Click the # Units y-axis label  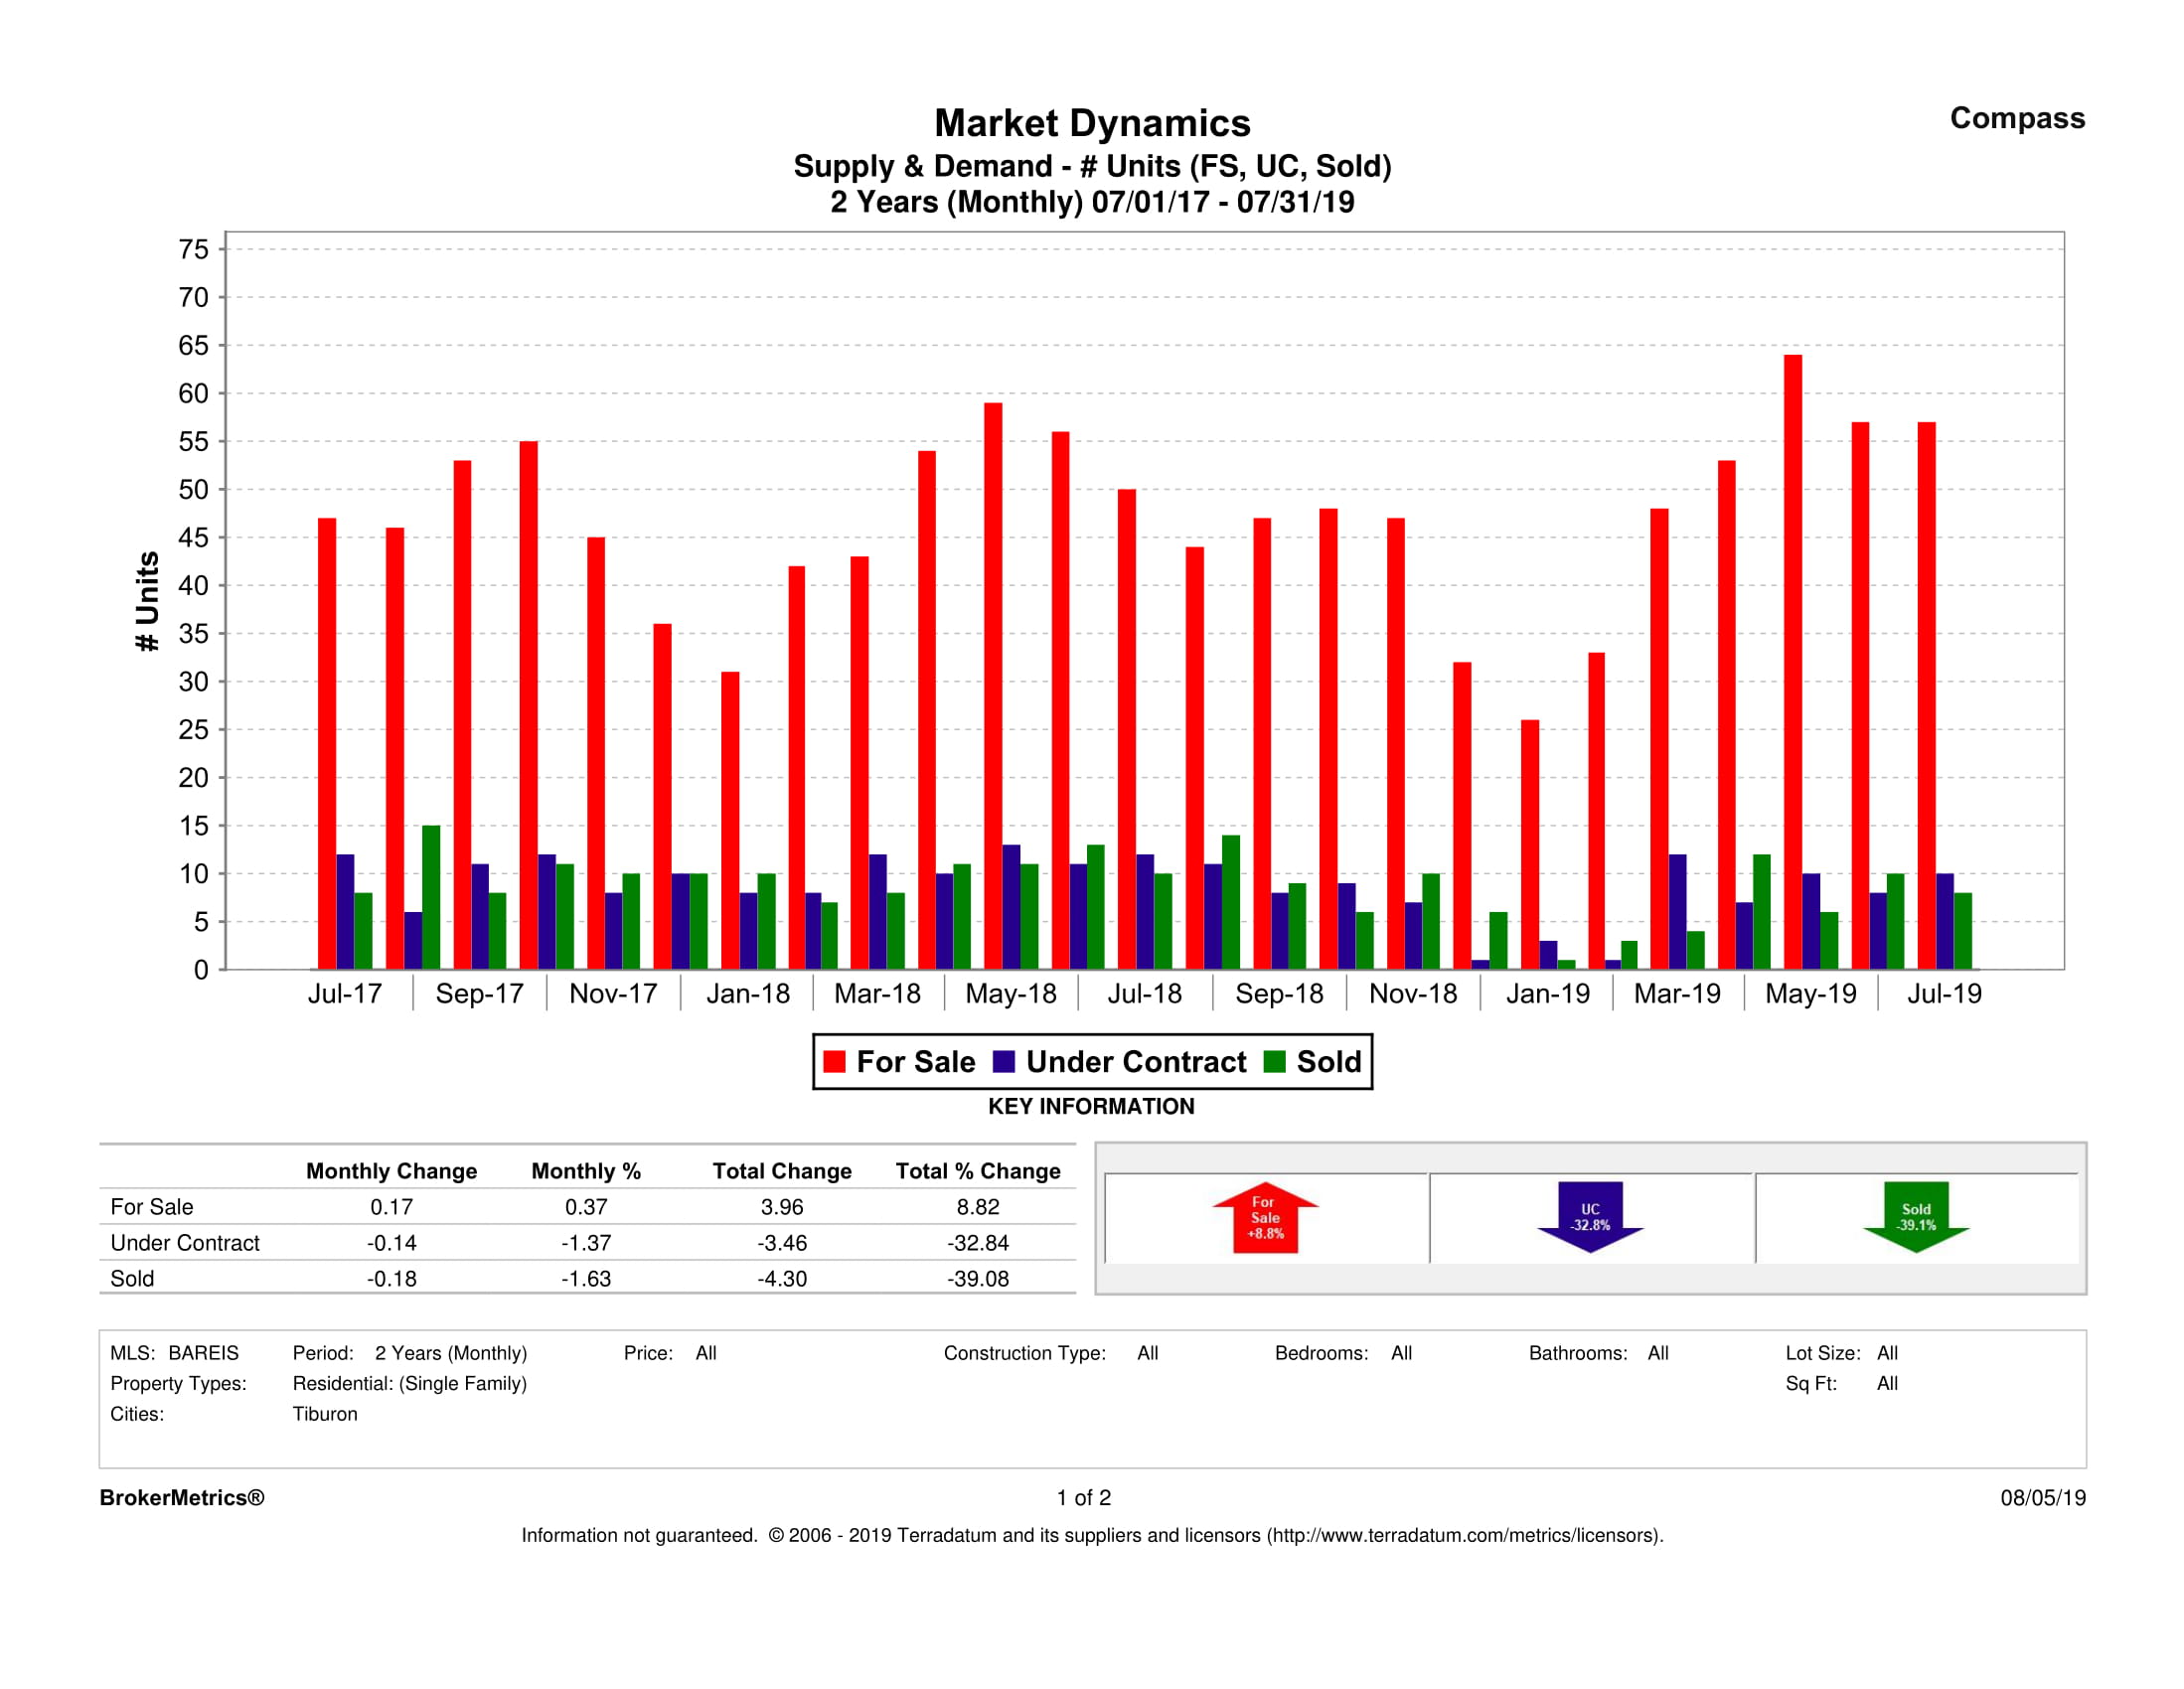click(x=147, y=601)
